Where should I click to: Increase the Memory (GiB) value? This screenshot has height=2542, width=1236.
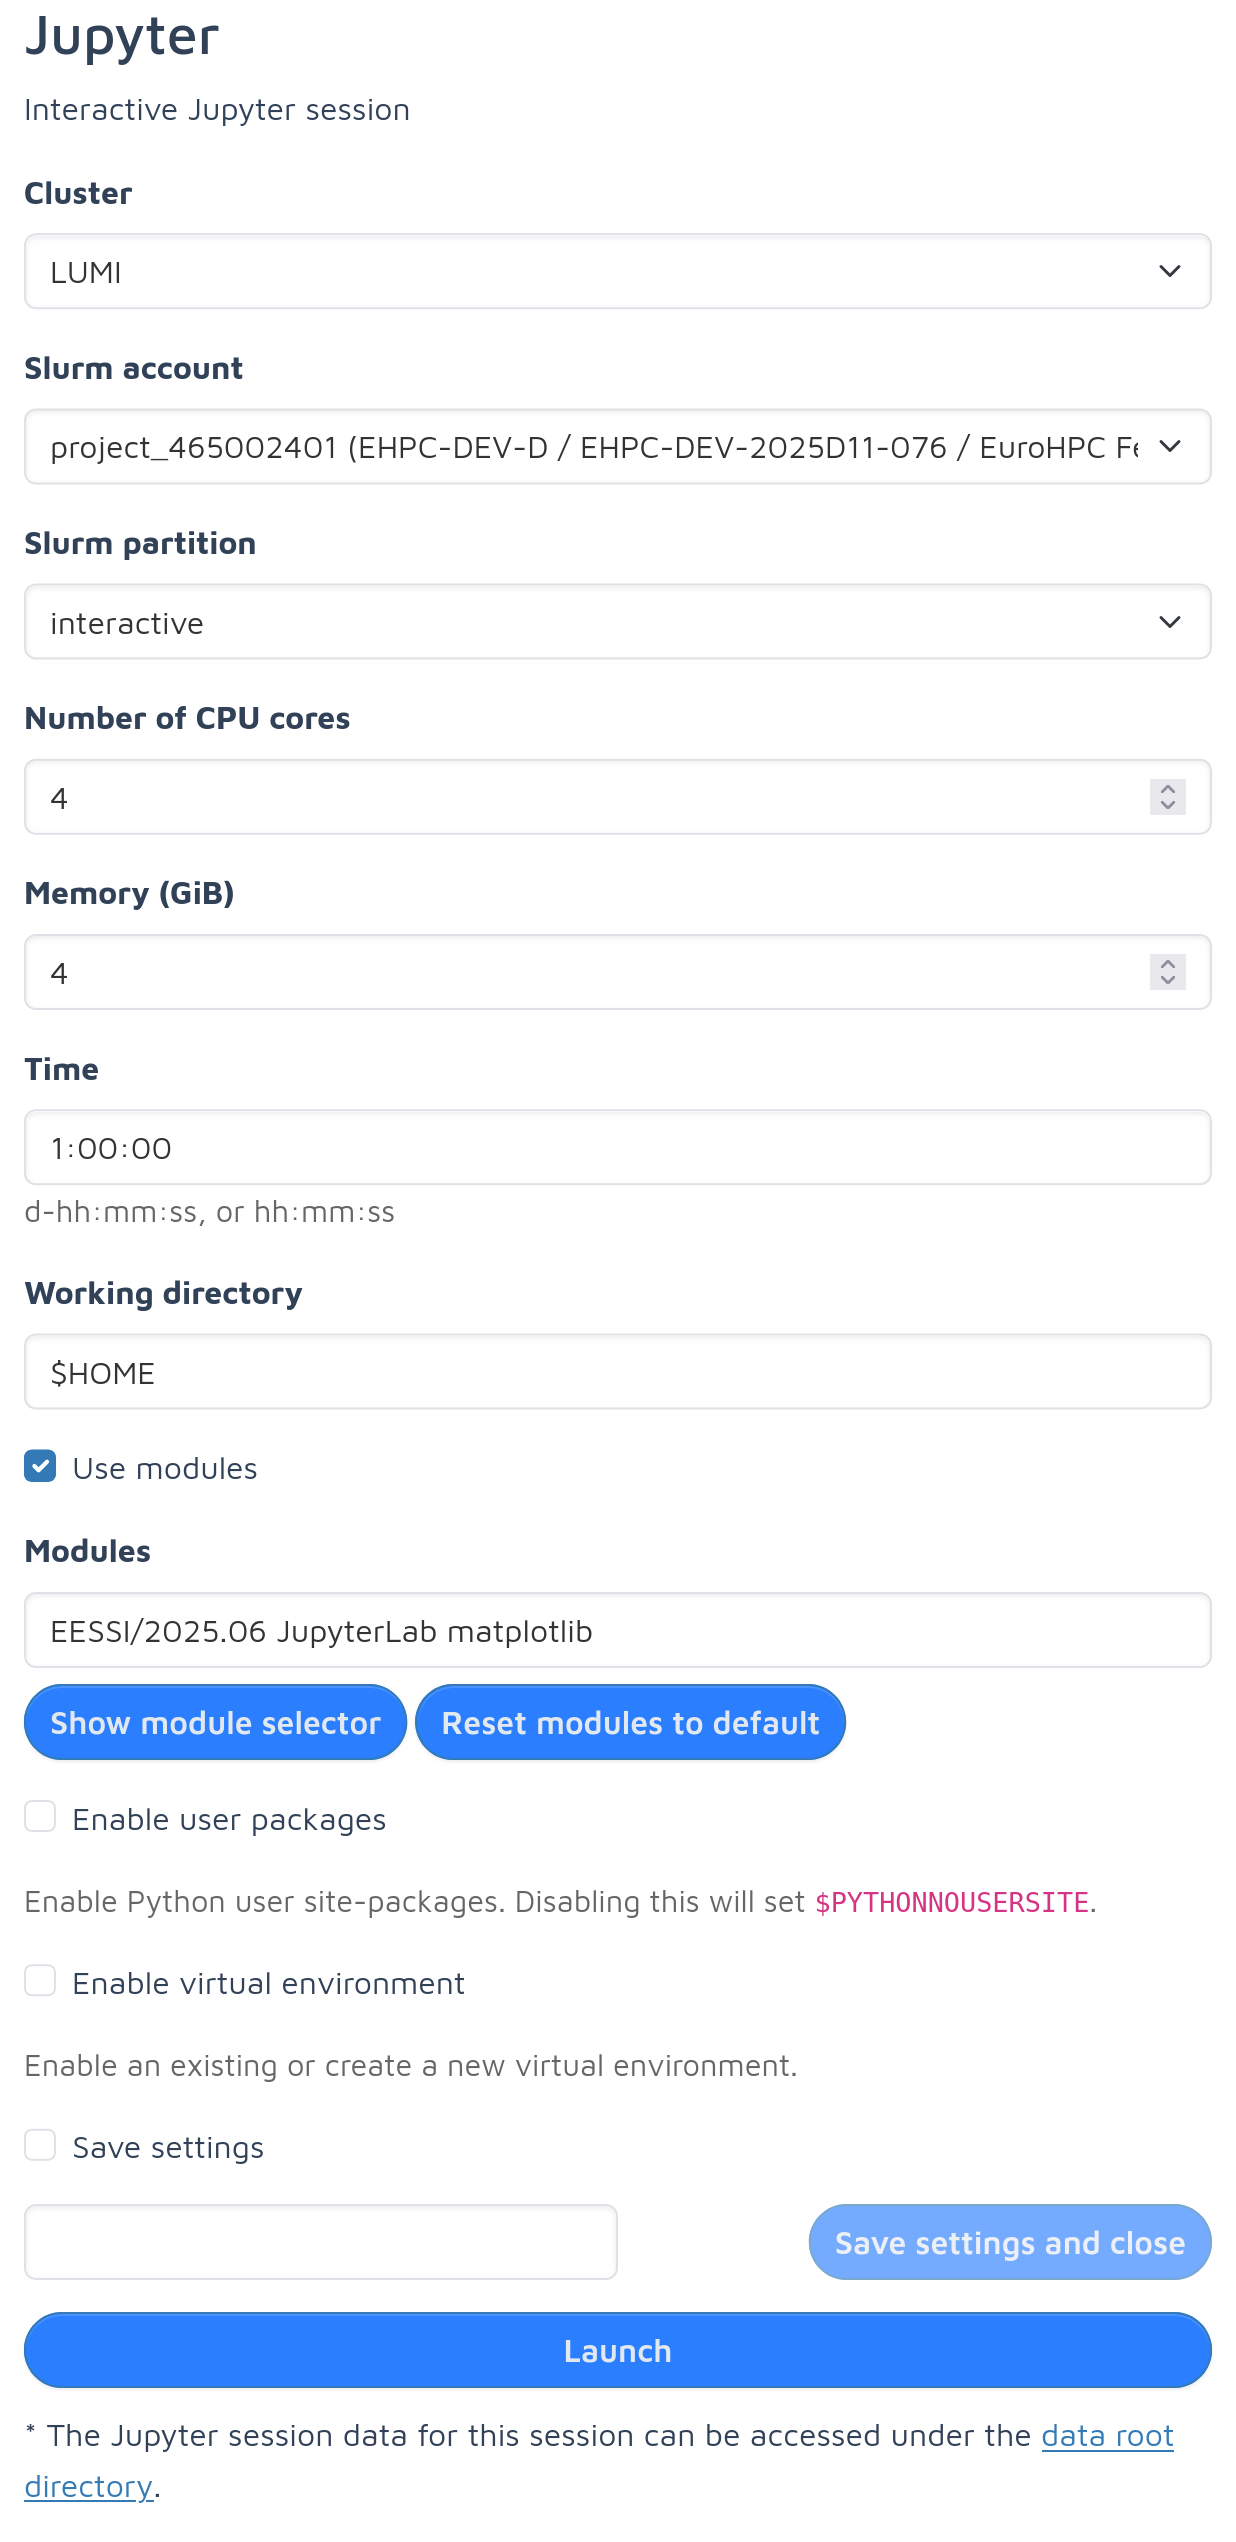click(x=1167, y=964)
